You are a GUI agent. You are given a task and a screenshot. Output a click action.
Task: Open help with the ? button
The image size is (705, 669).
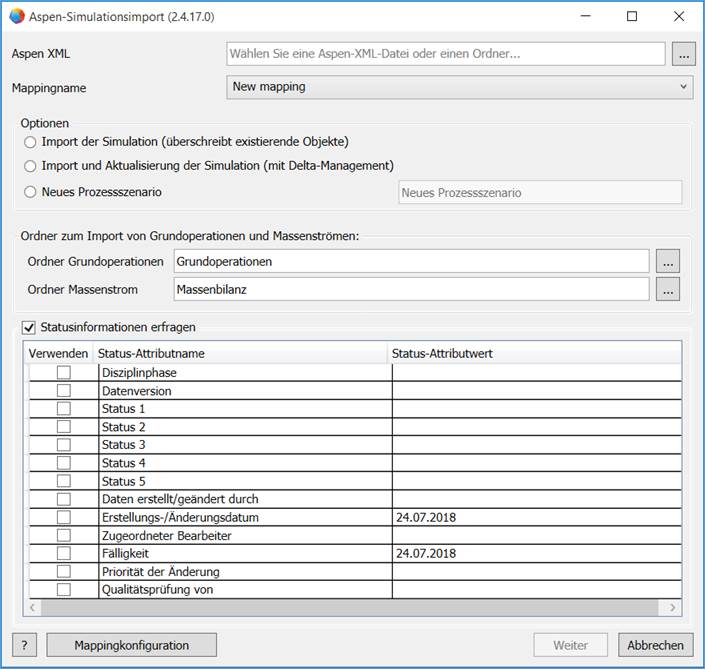24,645
